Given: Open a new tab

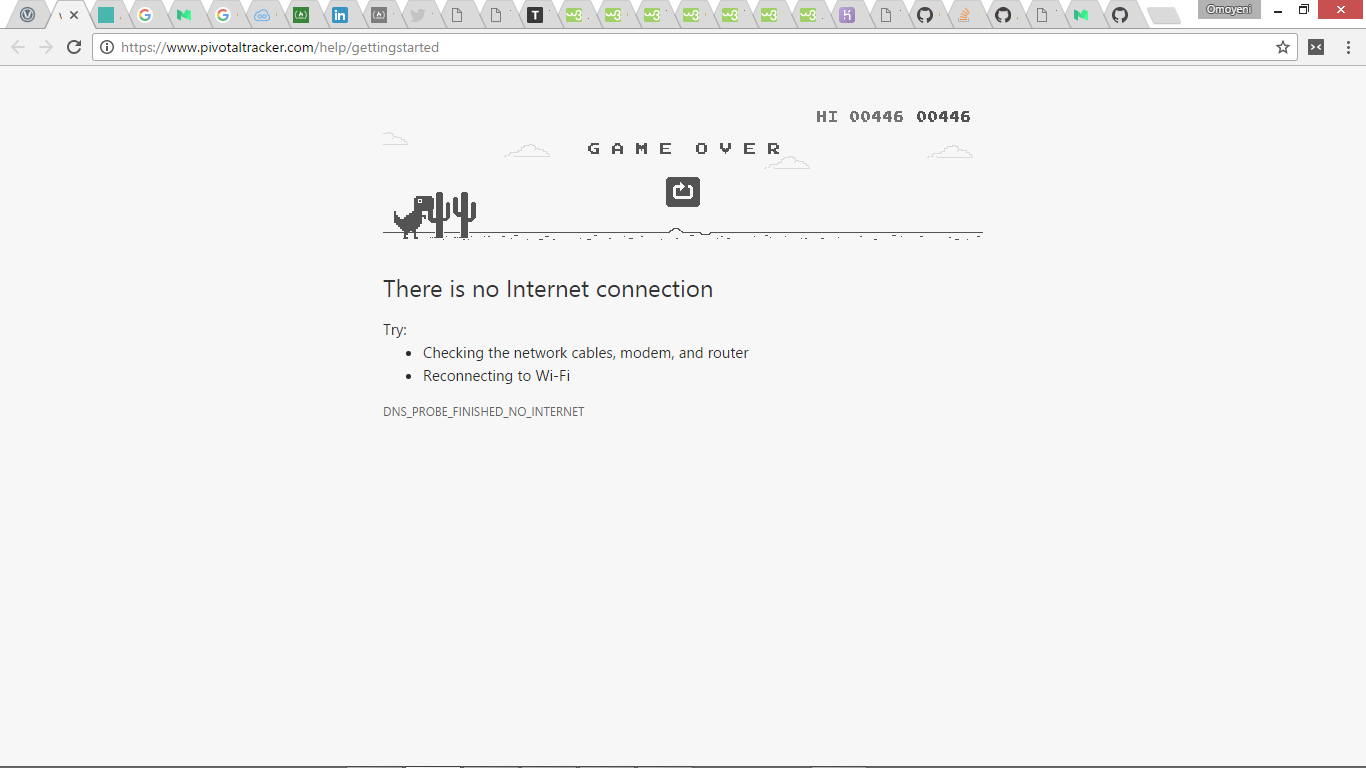Looking at the screenshot, I should [x=1163, y=15].
